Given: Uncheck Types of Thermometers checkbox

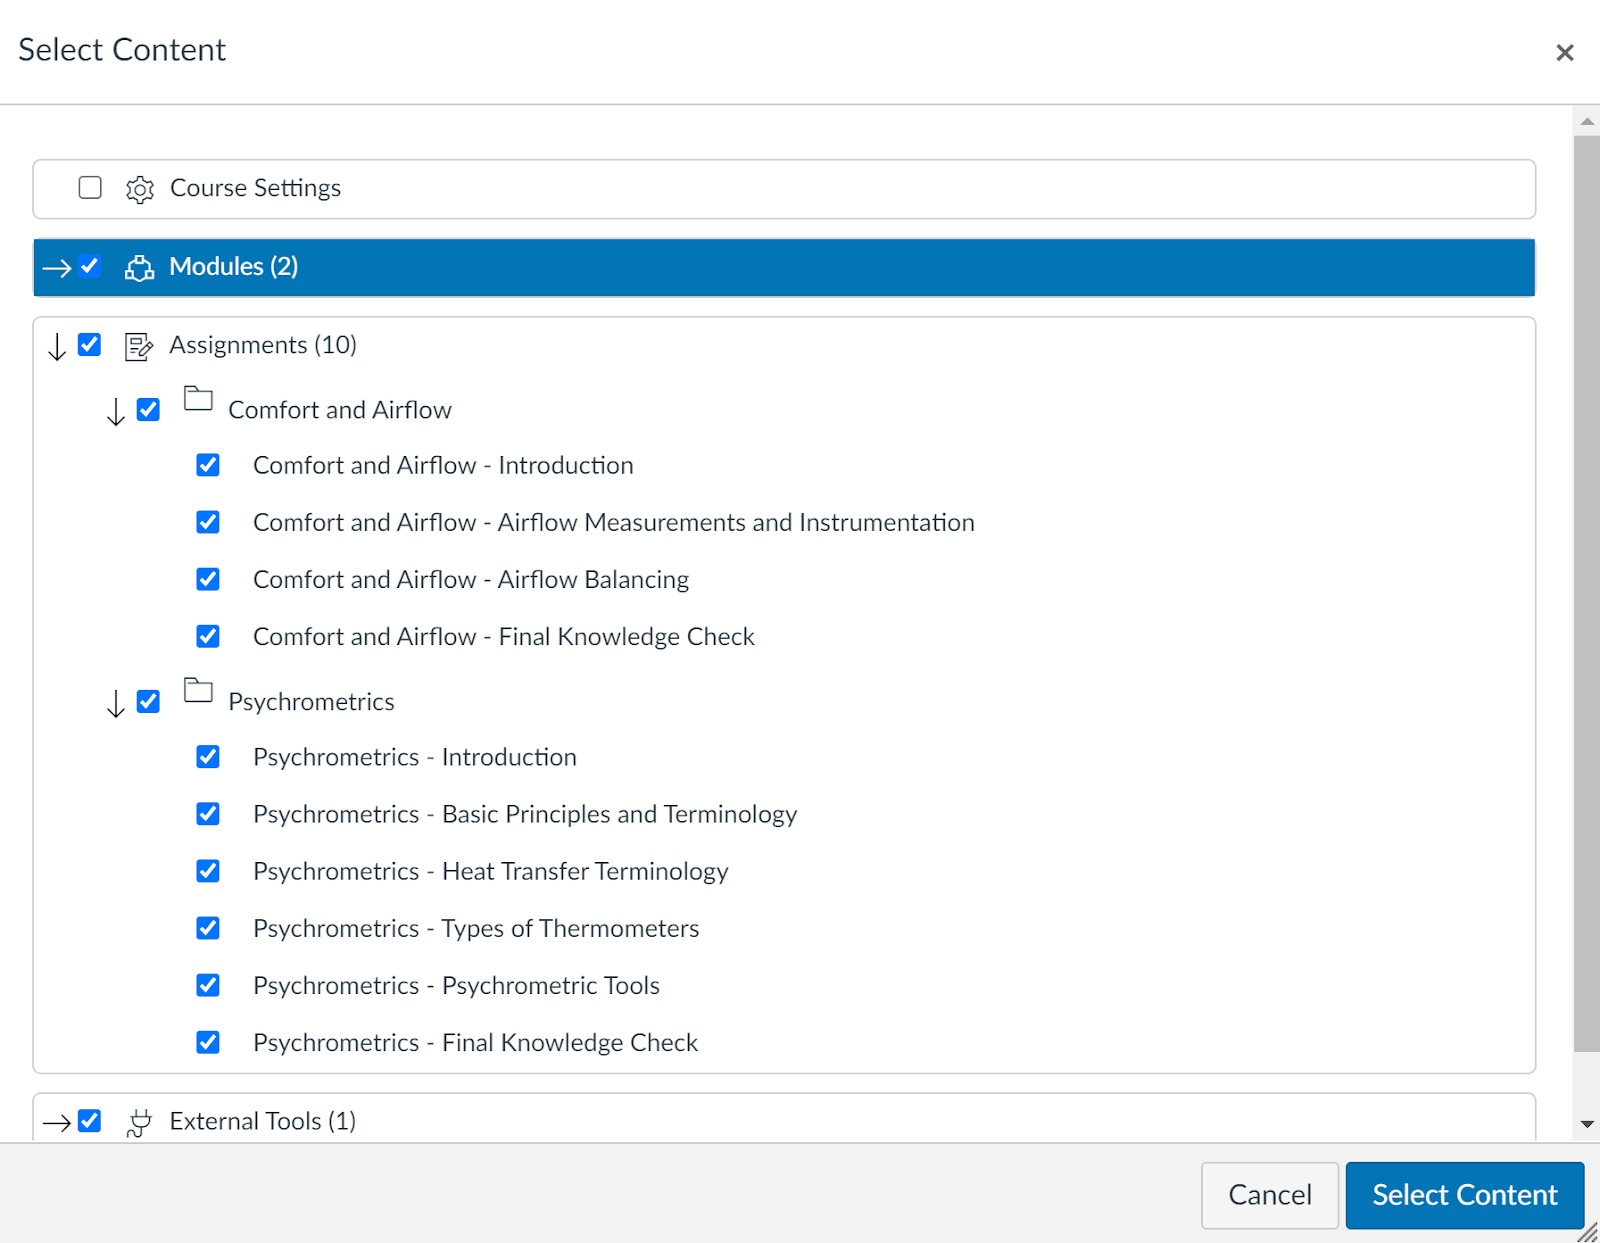Looking at the screenshot, I should pos(208,928).
